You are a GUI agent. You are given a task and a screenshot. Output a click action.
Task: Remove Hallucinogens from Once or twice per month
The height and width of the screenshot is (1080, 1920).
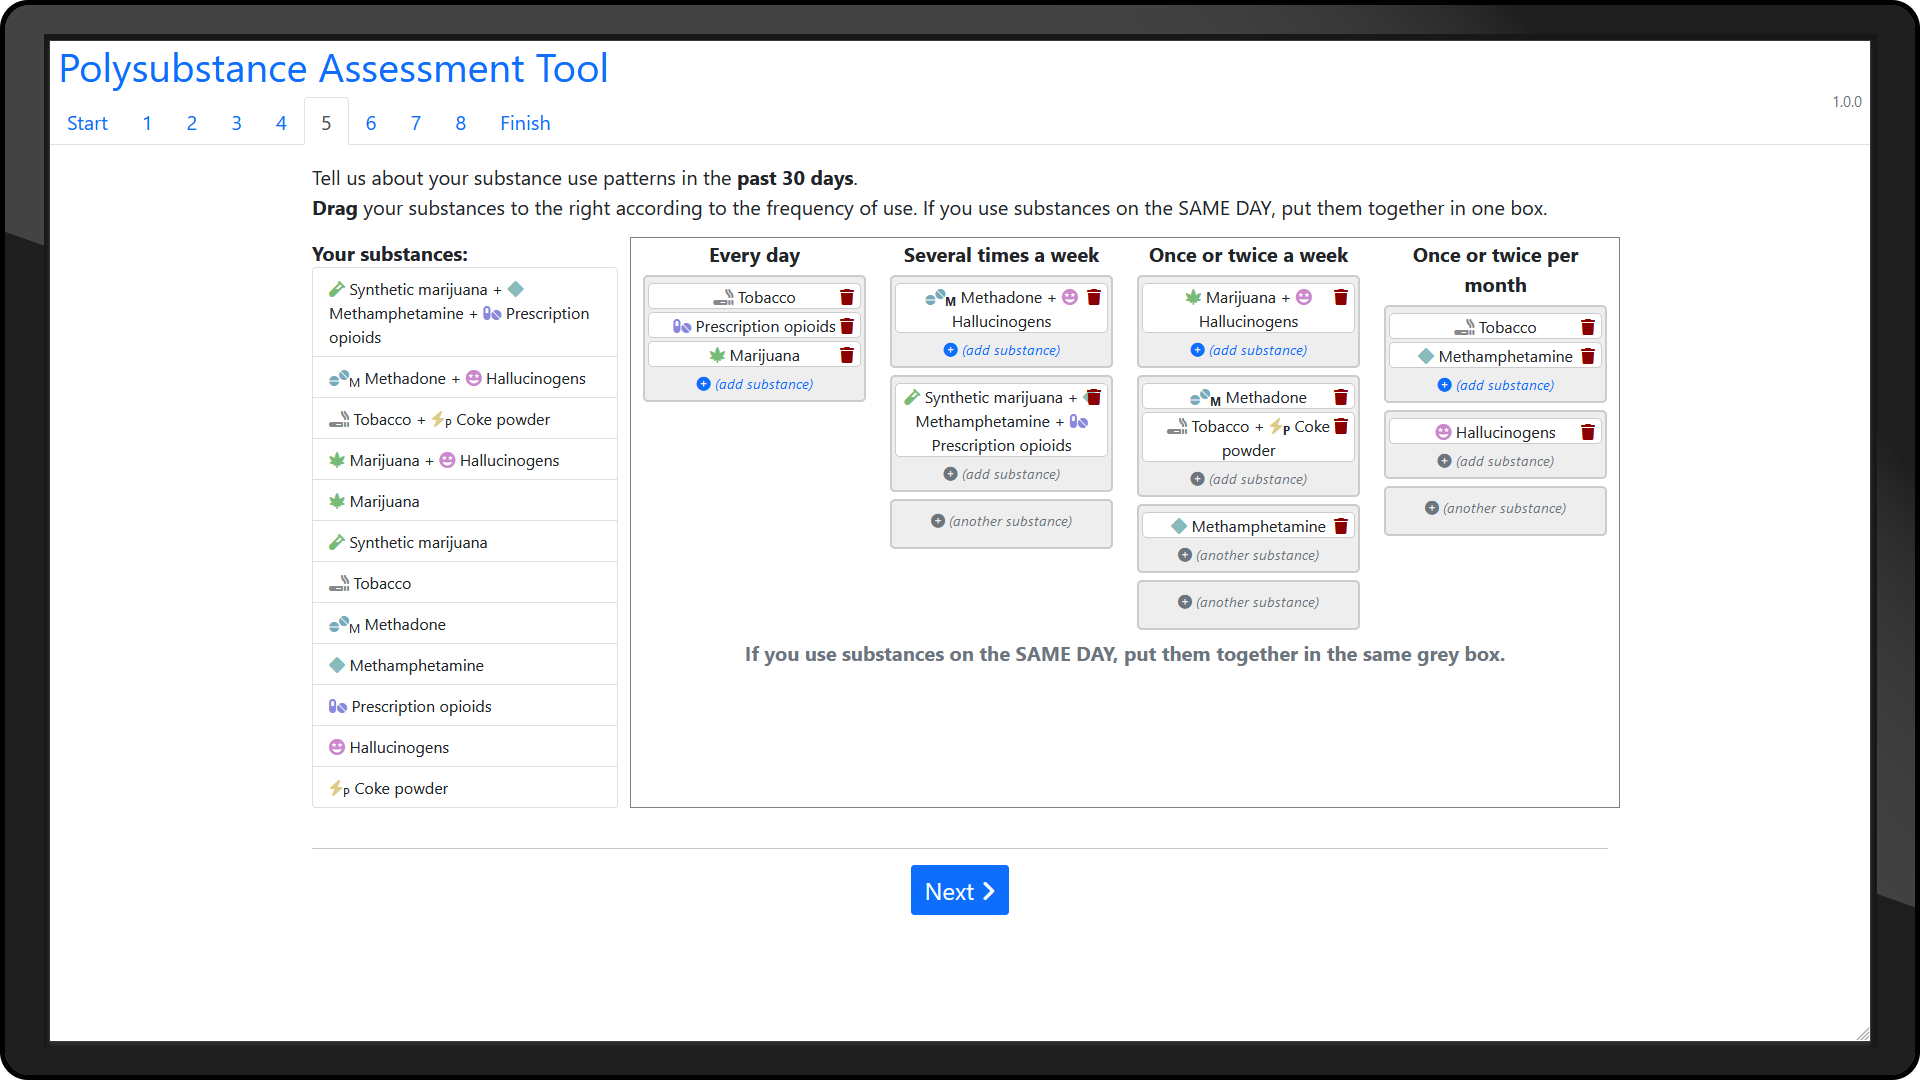click(x=1588, y=432)
